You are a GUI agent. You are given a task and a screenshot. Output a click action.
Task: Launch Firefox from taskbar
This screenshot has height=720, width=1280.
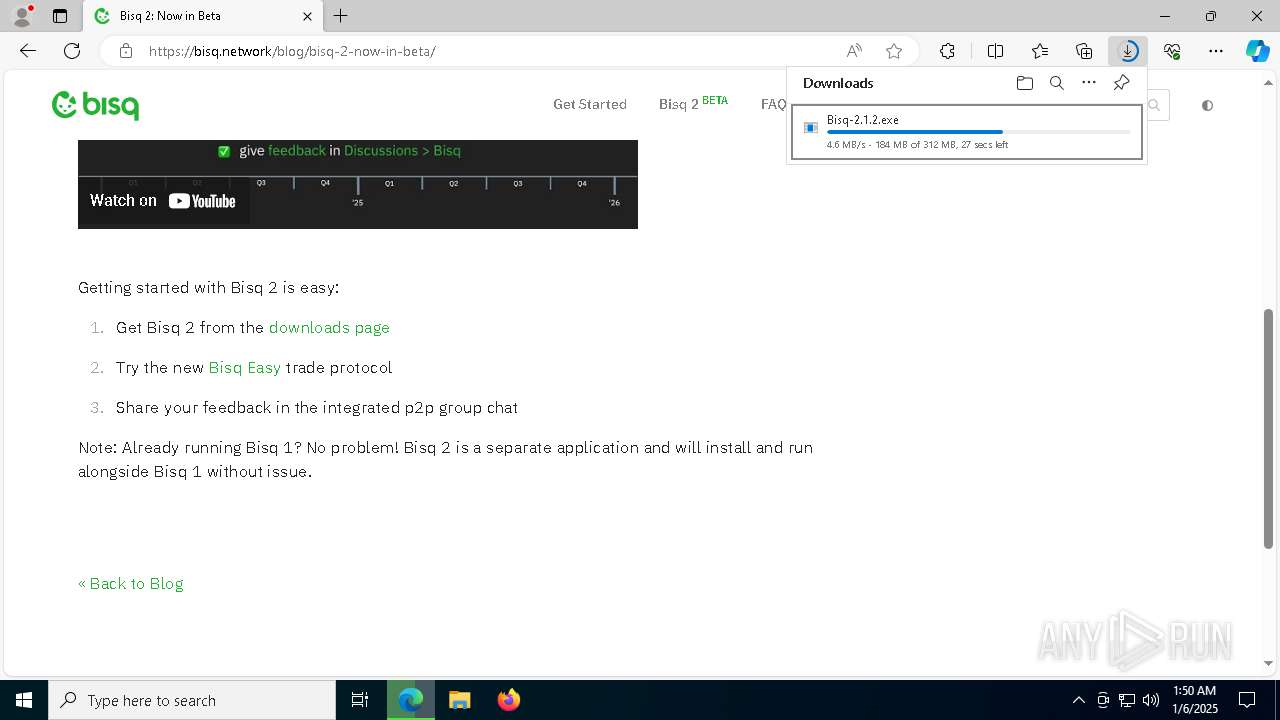point(509,700)
